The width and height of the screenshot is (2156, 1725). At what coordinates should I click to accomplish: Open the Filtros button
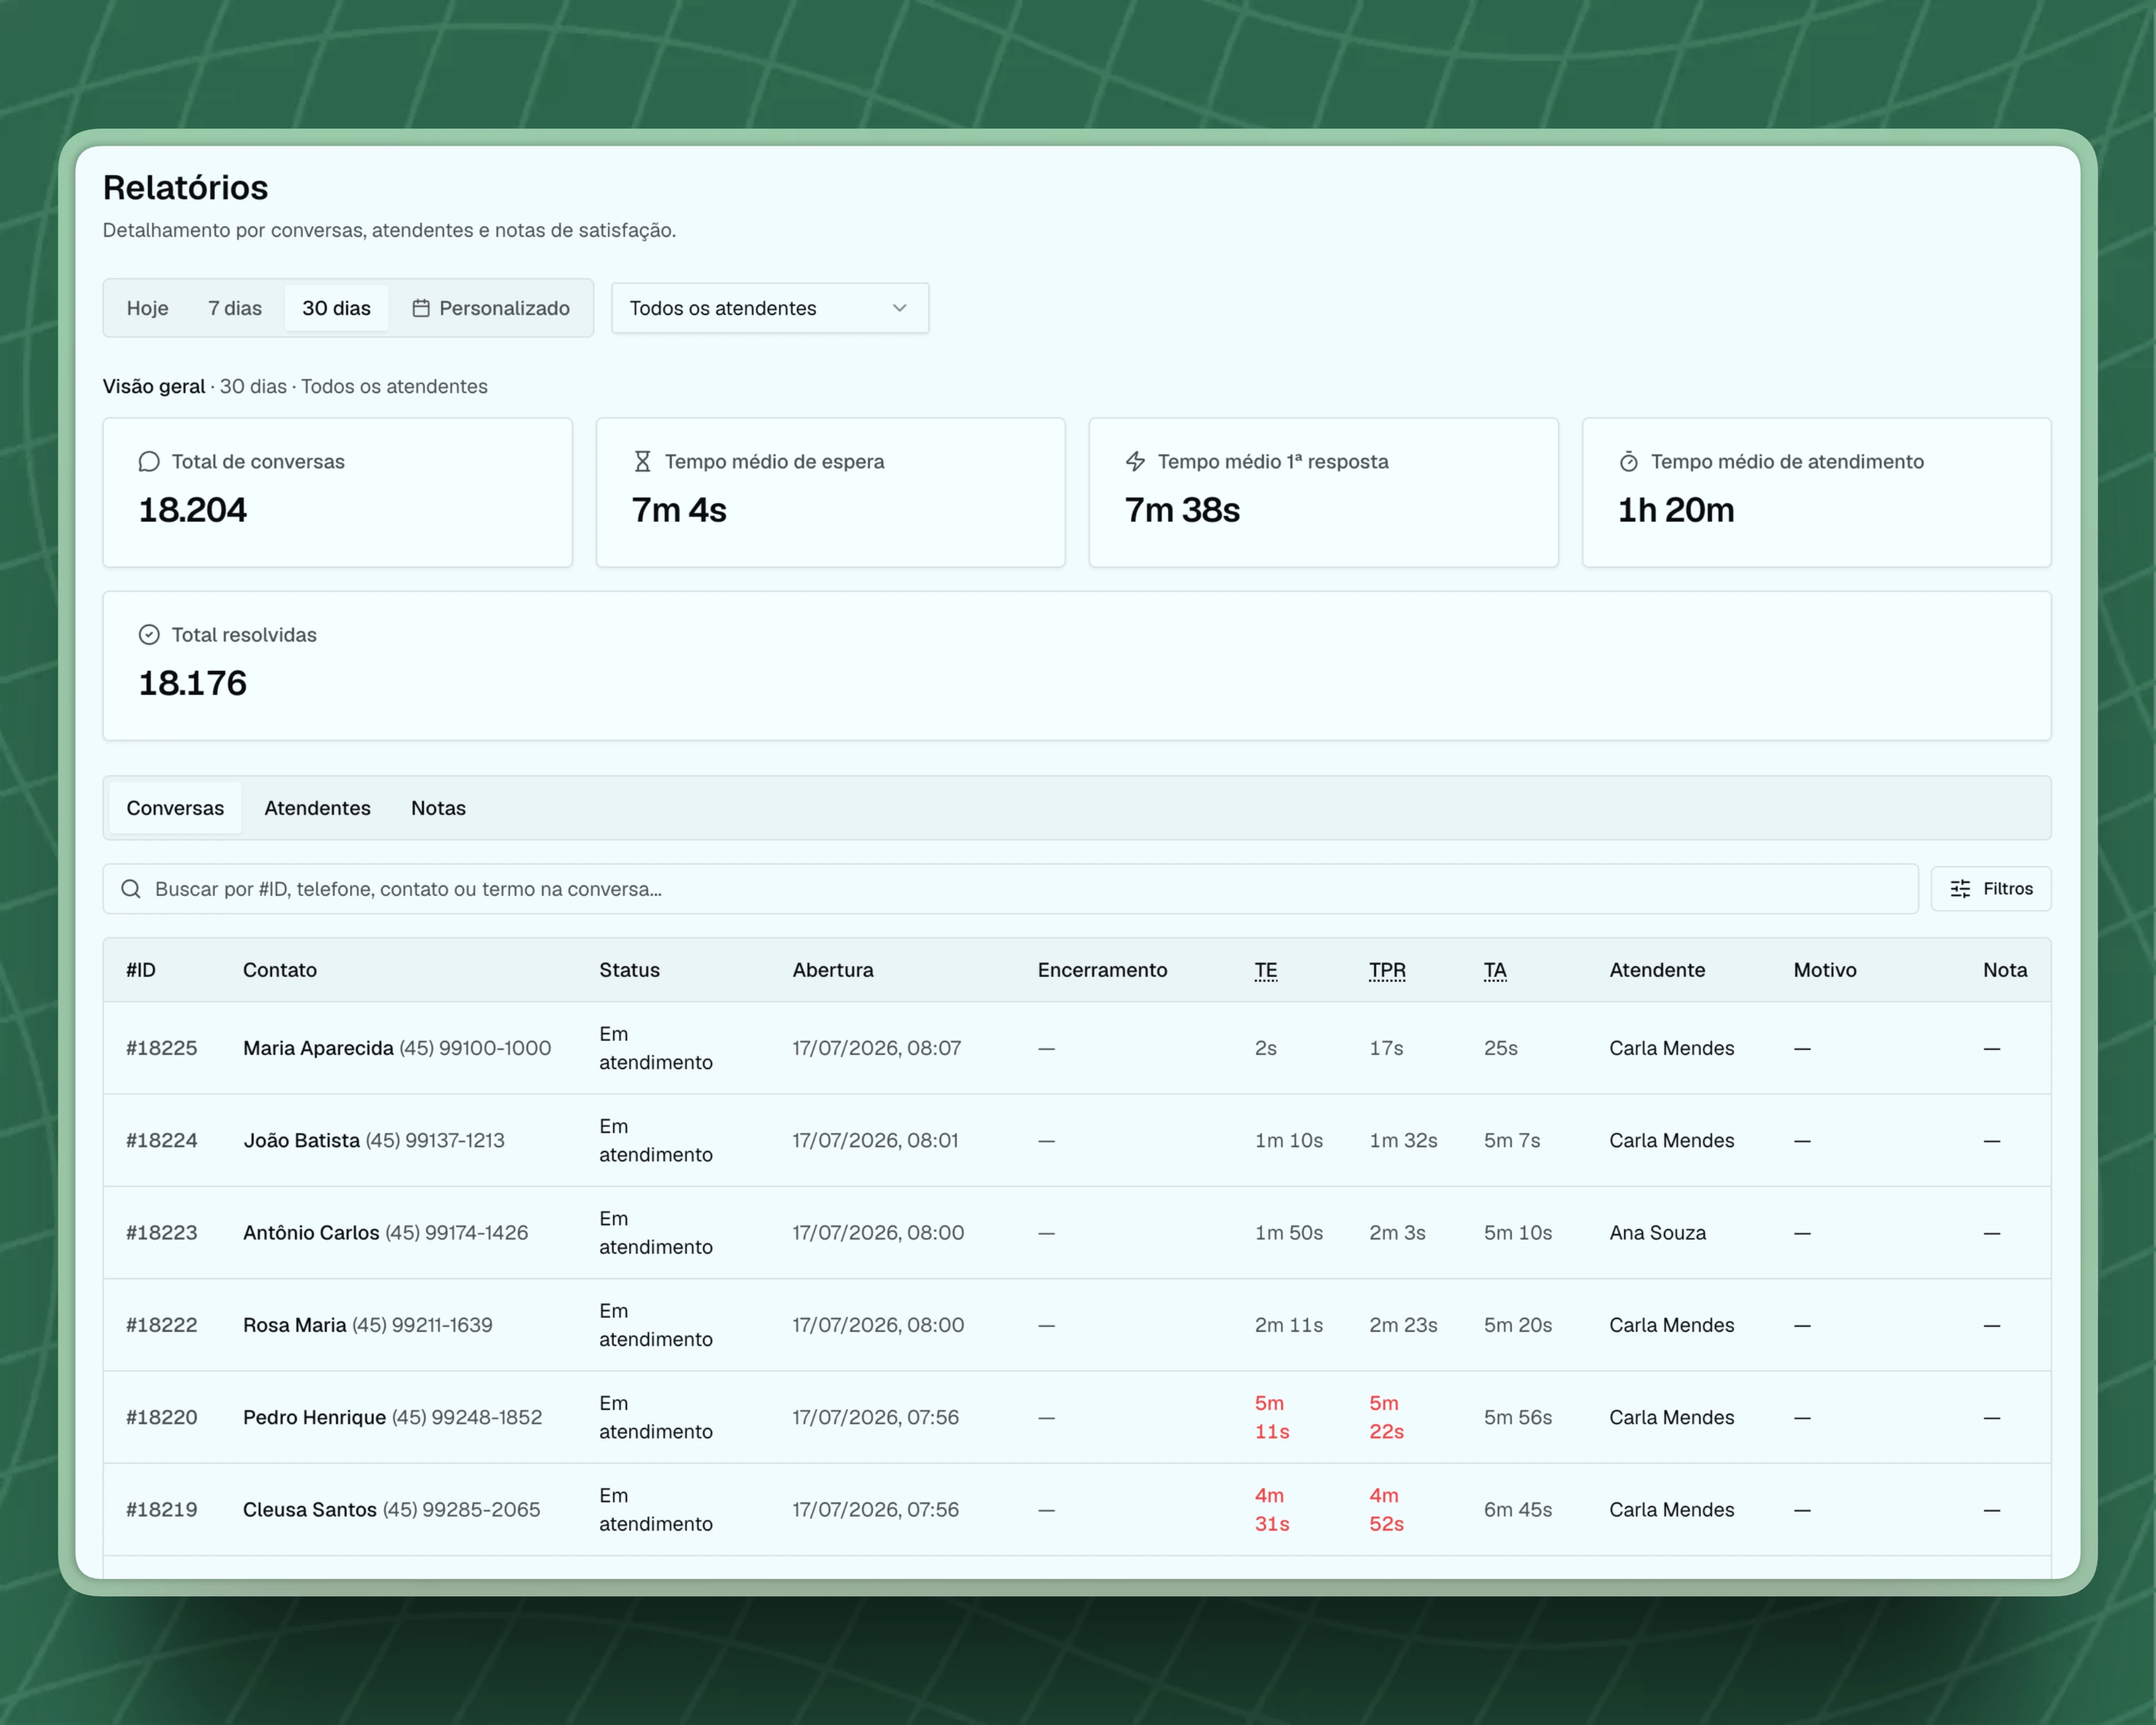coord(1990,889)
